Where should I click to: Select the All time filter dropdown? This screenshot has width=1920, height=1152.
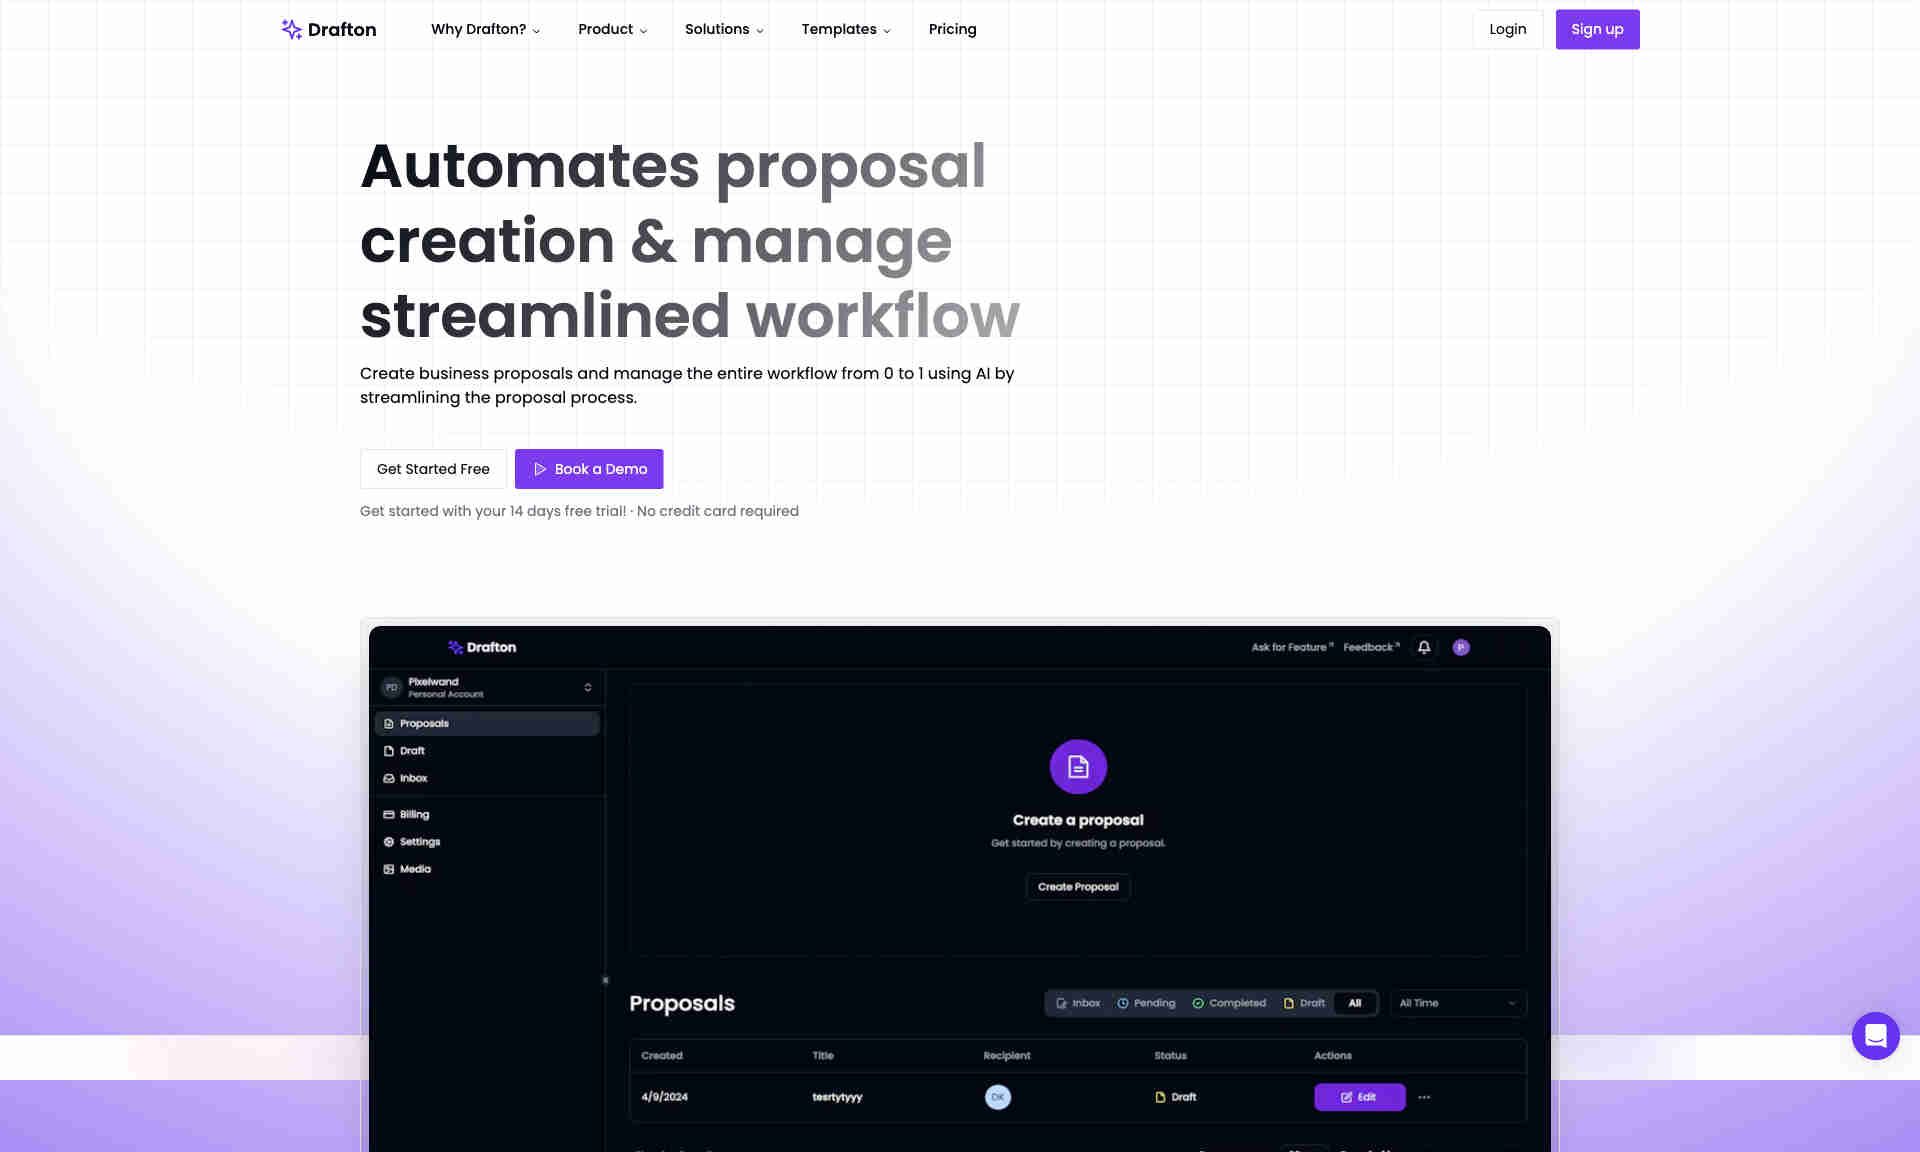1456,1003
